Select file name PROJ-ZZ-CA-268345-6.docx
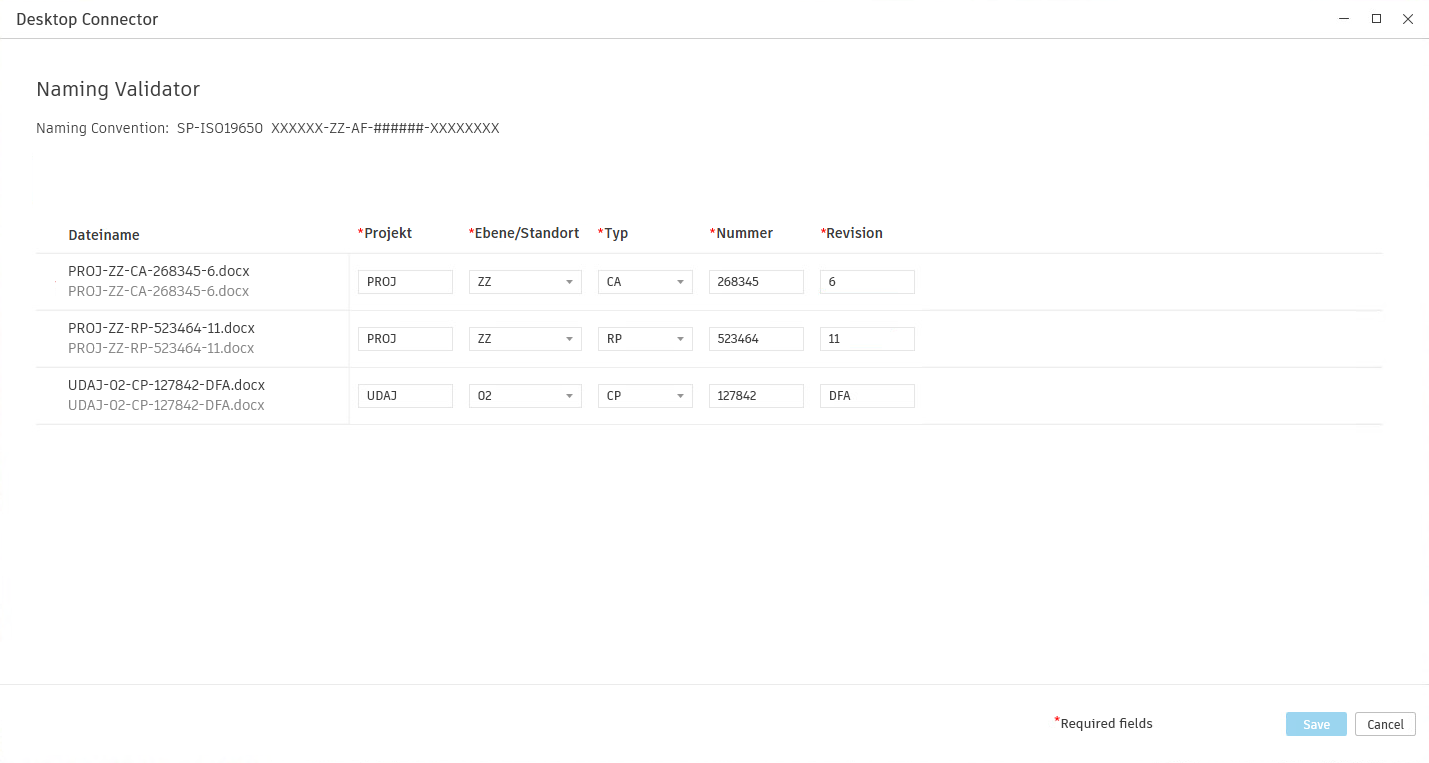This screenshot has height=763, width=1429. coord(159,271)
